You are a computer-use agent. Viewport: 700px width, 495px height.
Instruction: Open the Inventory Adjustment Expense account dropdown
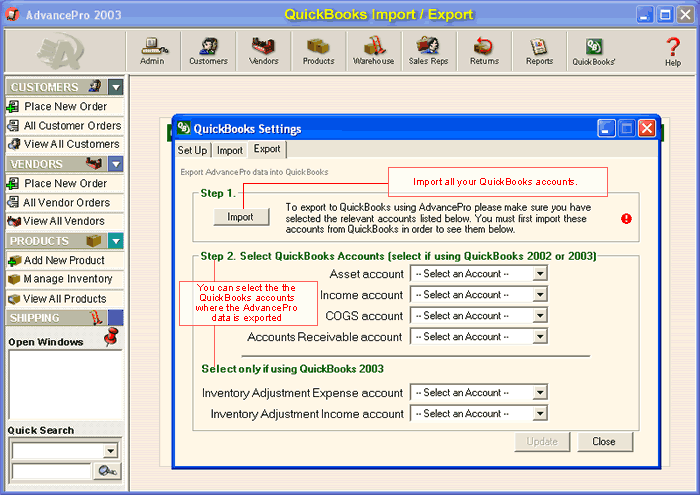click(540, 393)
